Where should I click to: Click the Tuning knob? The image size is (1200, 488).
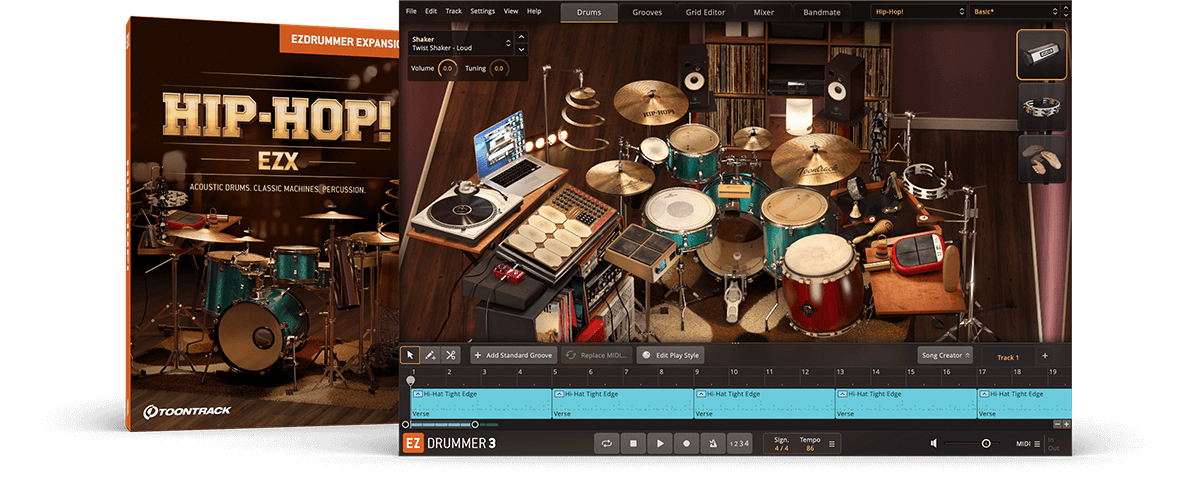[500, 69]
